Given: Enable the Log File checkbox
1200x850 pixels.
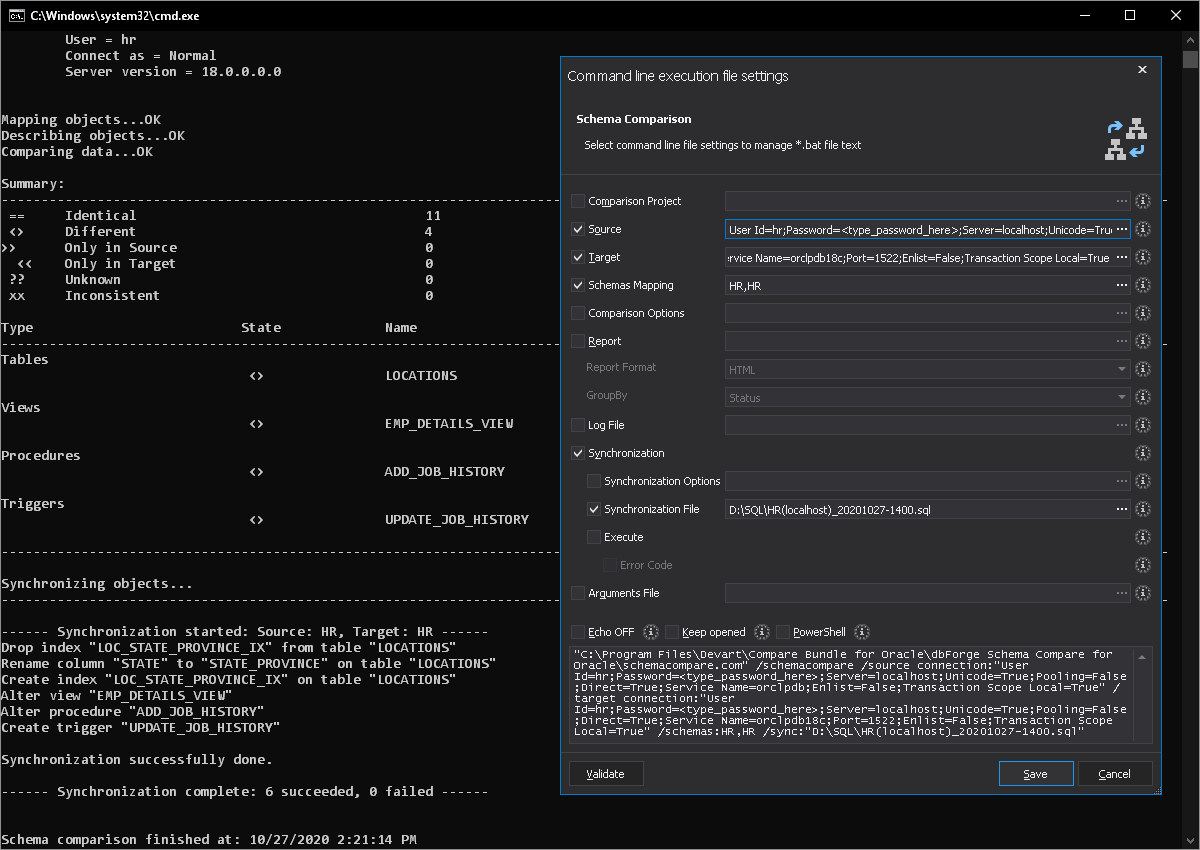Looking at the screenshot, I should (x=578, y=425).
